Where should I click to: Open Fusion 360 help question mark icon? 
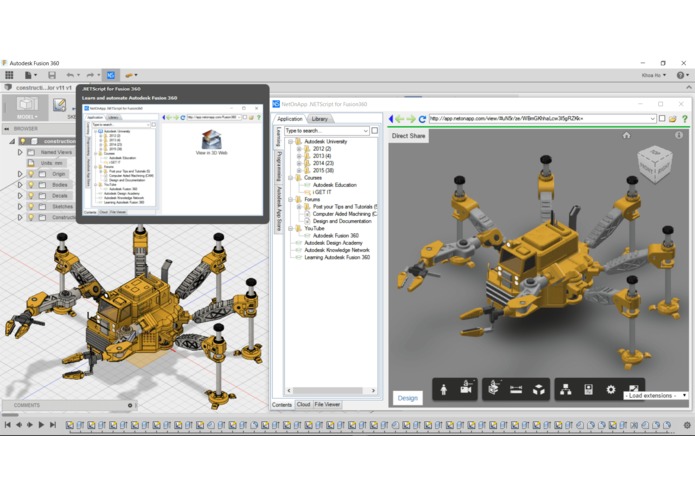[x=680, y=75]
